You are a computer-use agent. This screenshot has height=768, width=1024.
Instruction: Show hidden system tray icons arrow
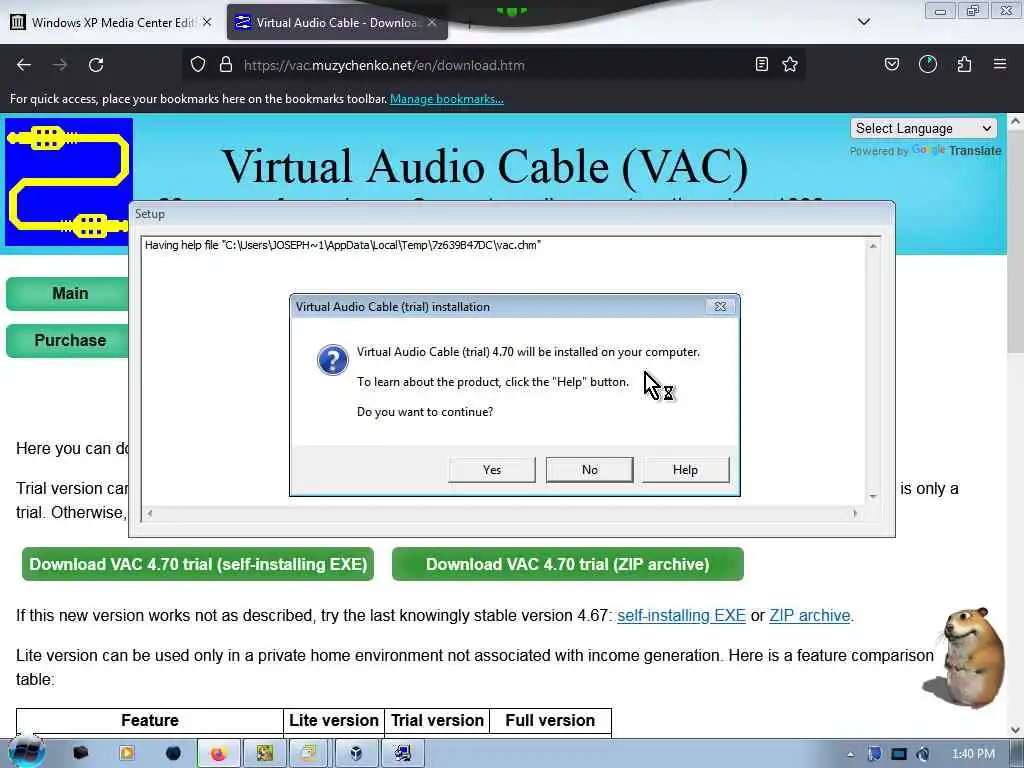[x=850, y=755]
